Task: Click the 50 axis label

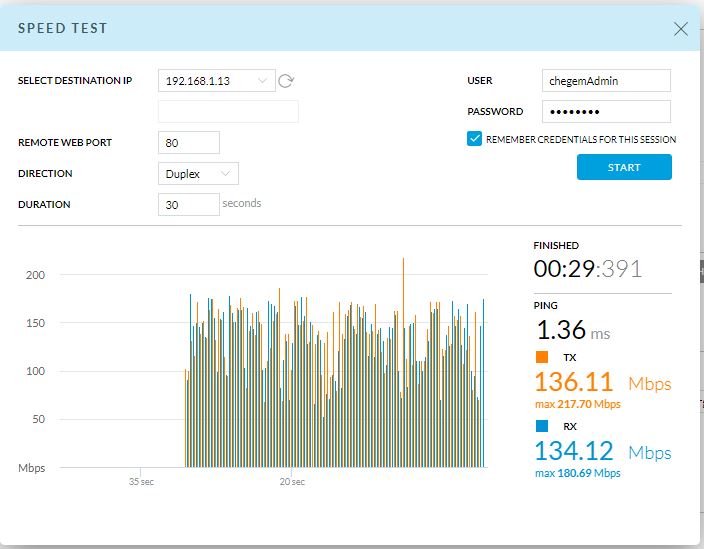Action: pos(38,419)
